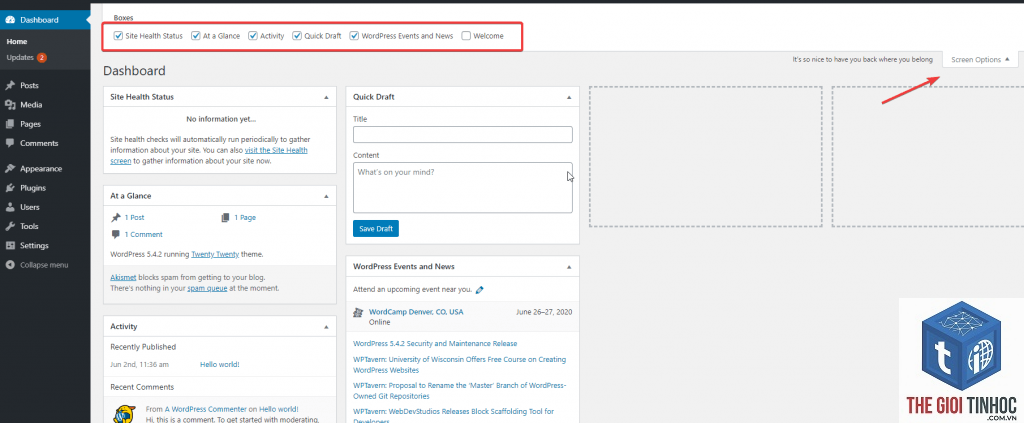Click the Users person icon
Screen dimensions: 1024x423
click(x=10, y=207)
